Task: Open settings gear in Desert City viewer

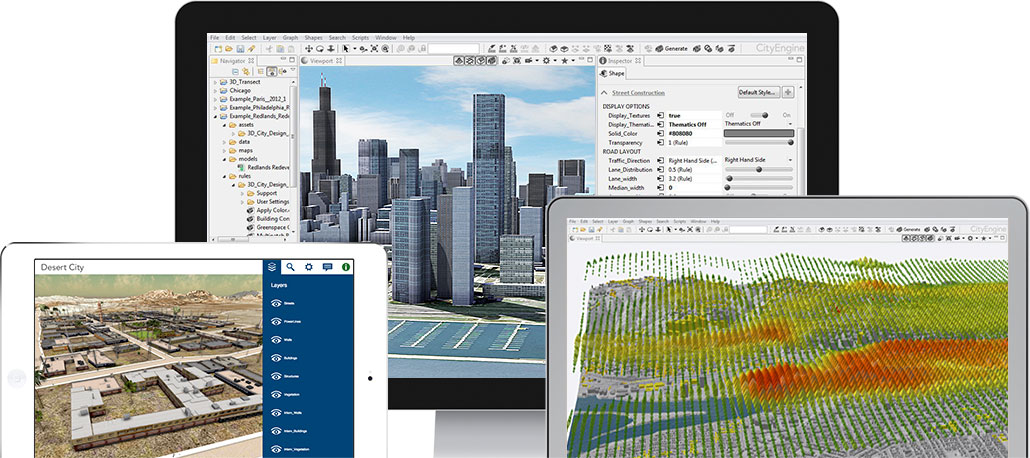Action: [308, 267]
